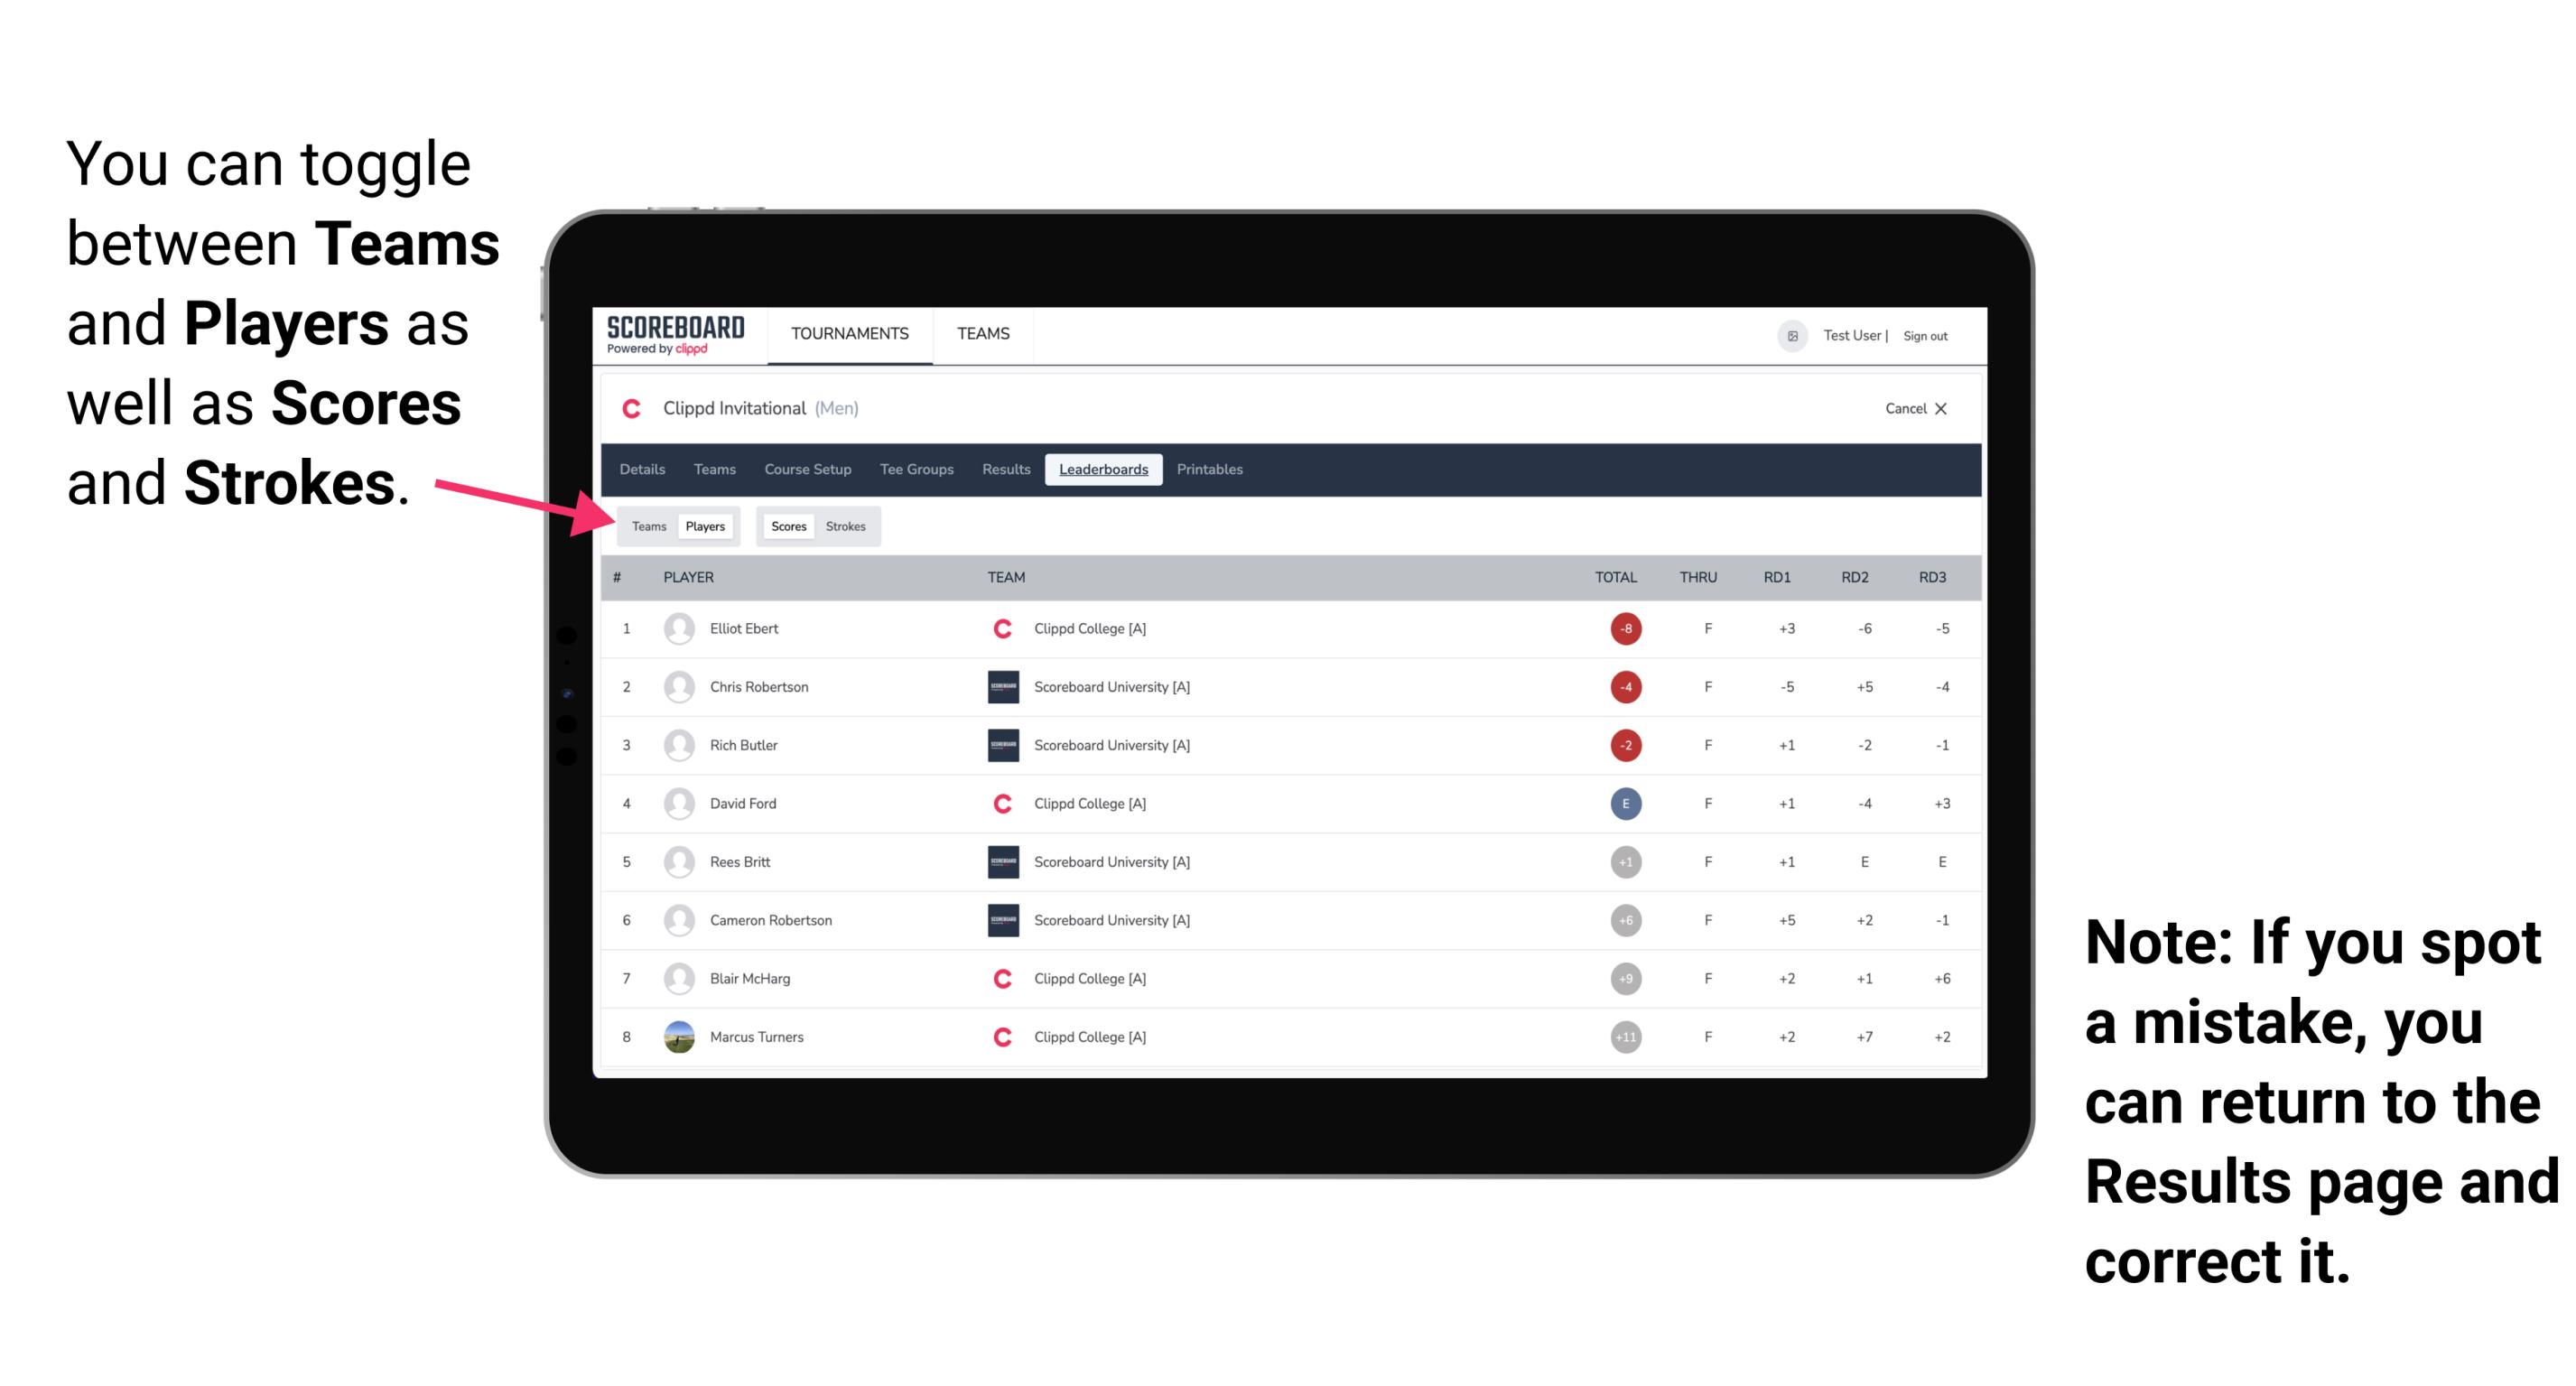
Task: Click the Printables navigation tab
Action: click(1213, 470)
